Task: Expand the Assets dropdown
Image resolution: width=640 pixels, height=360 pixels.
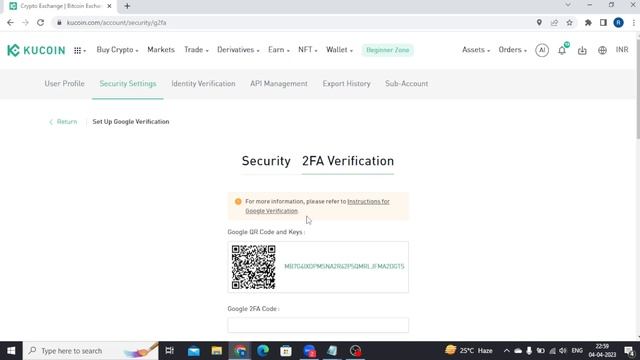Action: tap(476, 50)
